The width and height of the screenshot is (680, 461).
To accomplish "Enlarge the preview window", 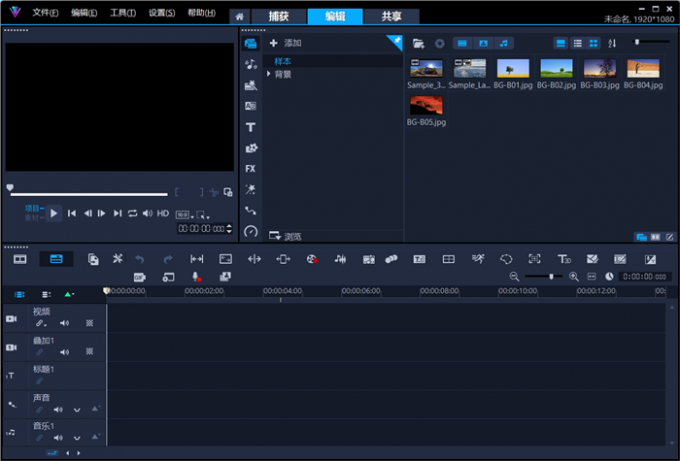I will pyautogui.click(x=228, y=192).
